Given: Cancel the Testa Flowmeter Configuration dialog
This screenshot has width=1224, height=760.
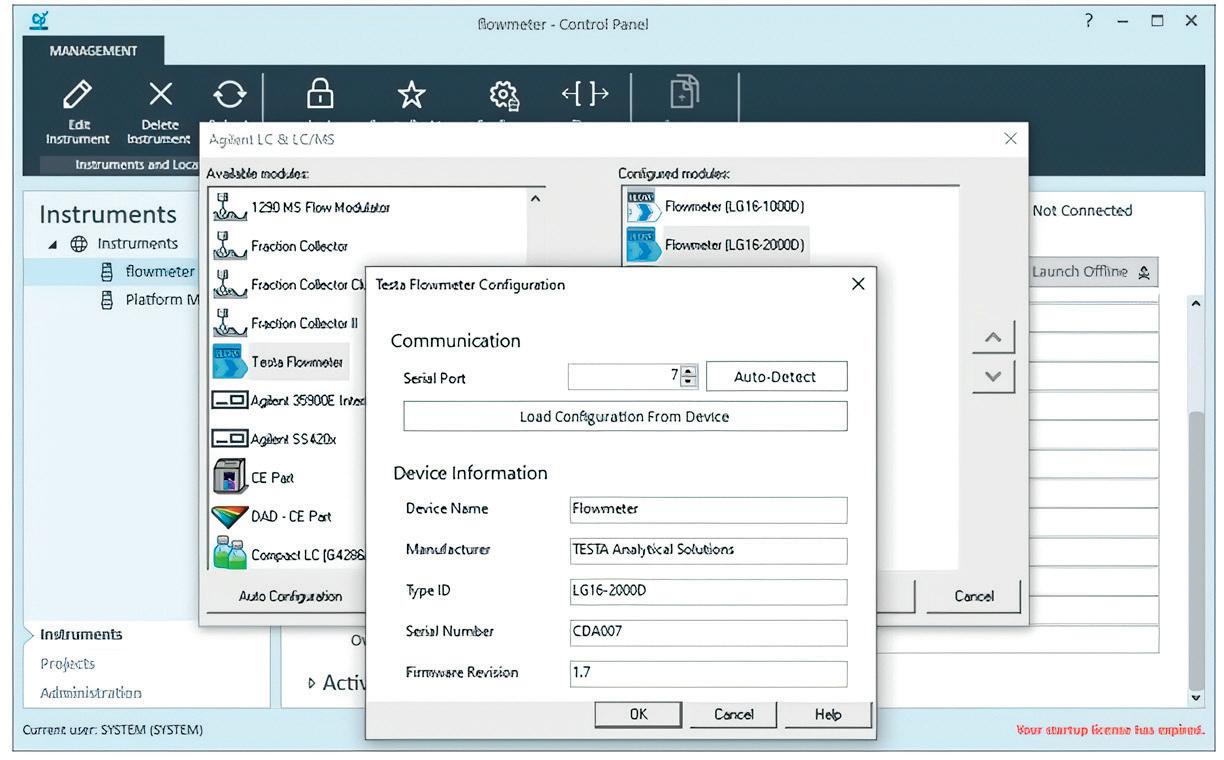Looking at the screenshot, I should [733, 714].
